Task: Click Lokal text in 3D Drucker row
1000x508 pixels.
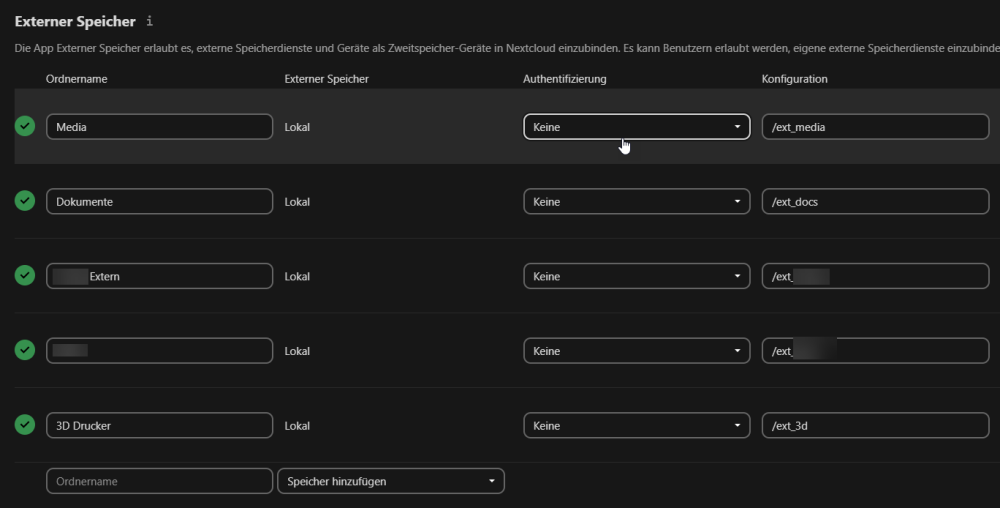Action: click(297, 425)
